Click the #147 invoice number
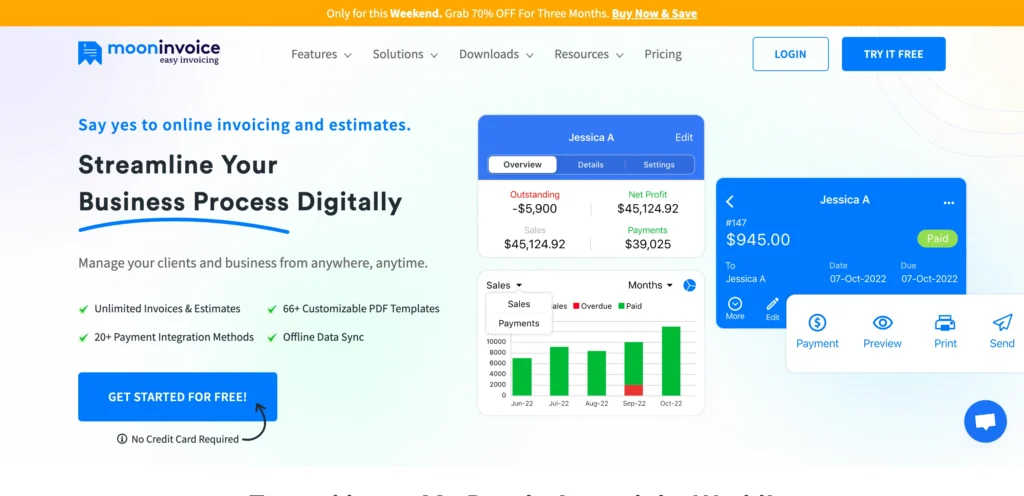1024x496 pixels. click(x=736, y=223)
